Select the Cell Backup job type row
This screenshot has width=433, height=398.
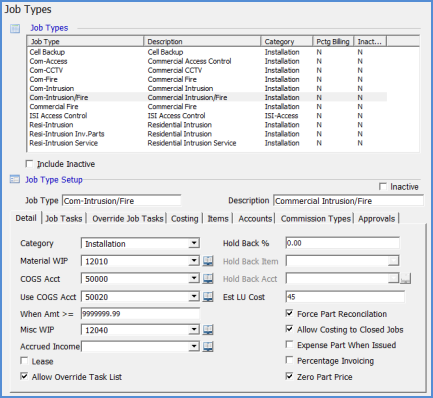coord(207,52)
